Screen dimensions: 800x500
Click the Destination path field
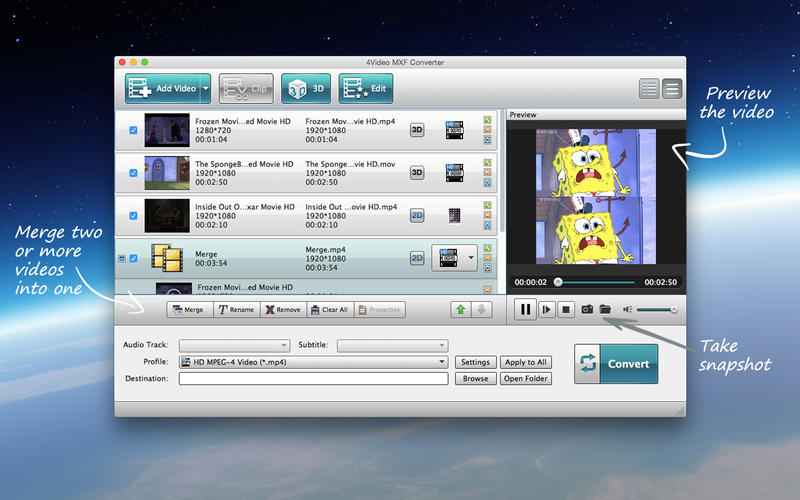313,379
